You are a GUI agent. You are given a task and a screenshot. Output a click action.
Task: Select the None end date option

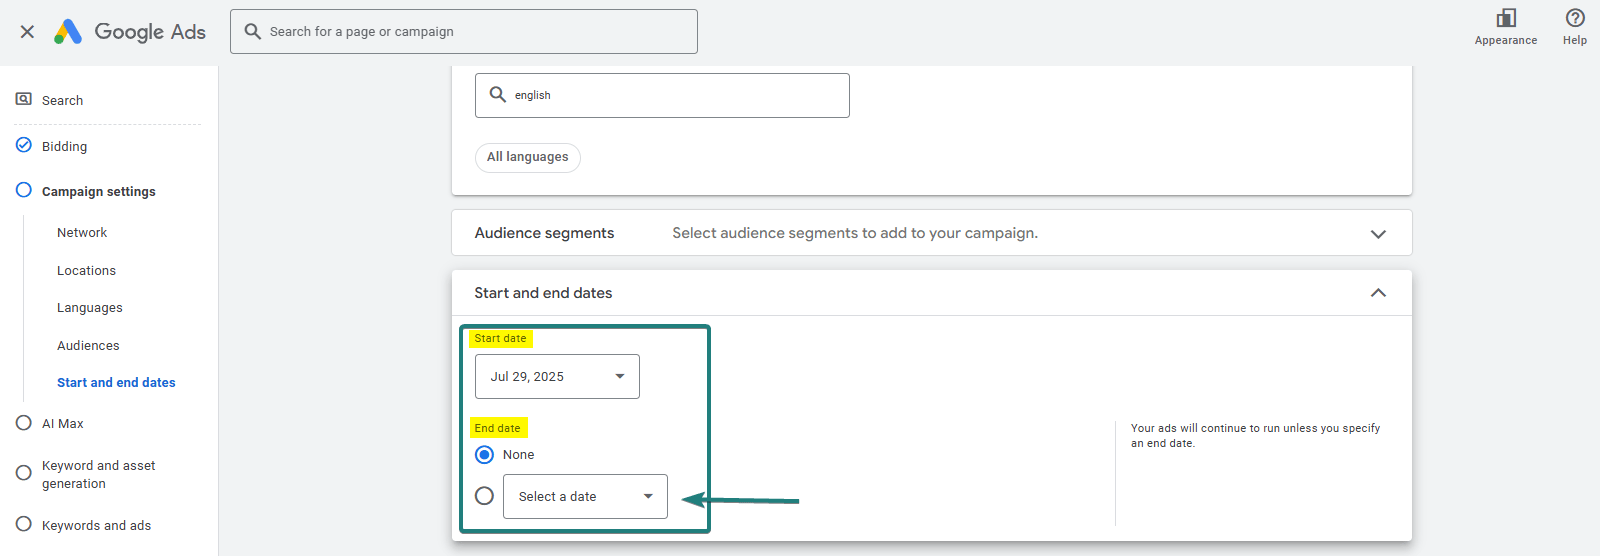point(485,455)
